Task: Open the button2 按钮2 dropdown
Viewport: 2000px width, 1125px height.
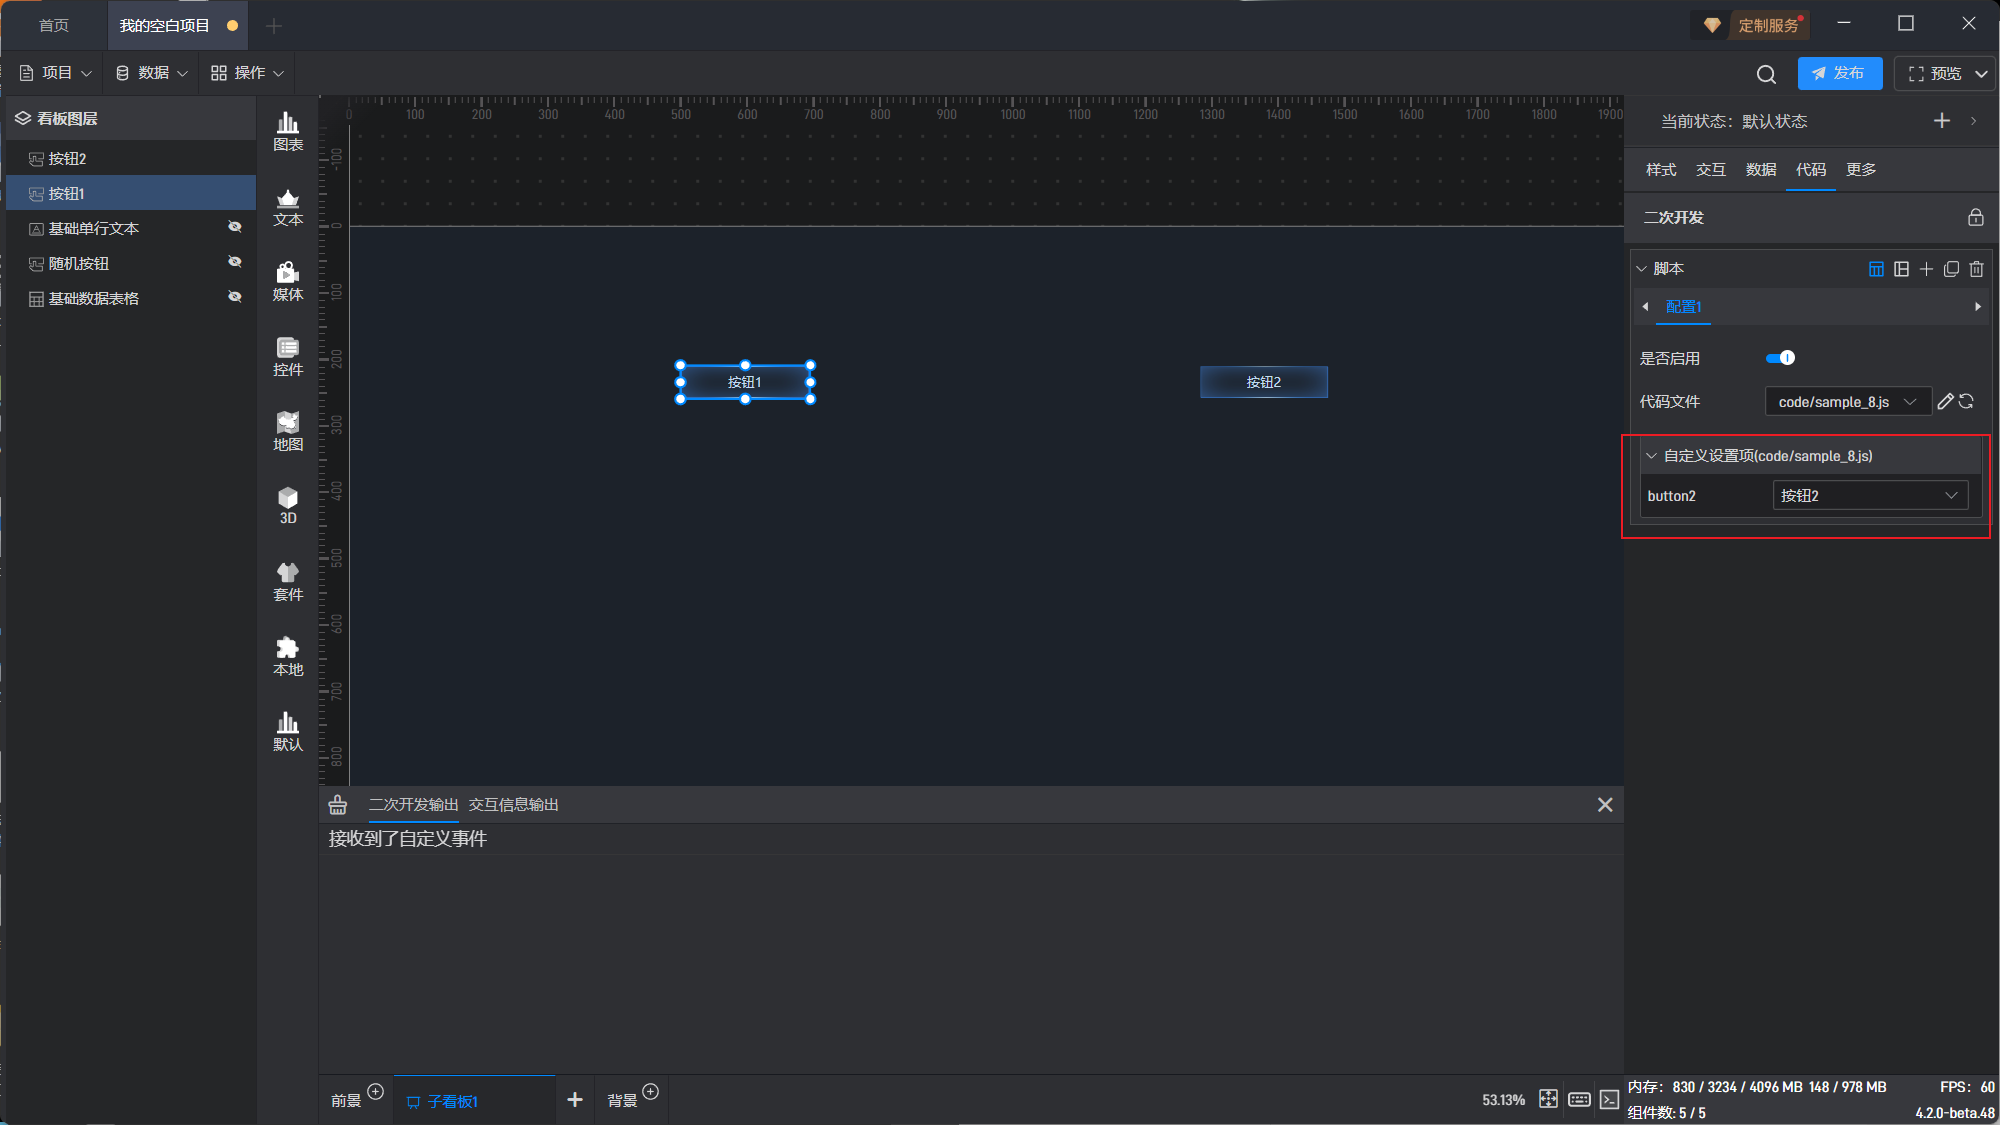Action: (1869, 496)
